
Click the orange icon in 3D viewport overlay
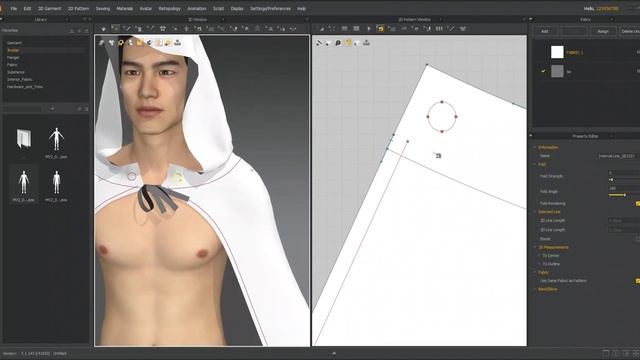pos(140,42)
